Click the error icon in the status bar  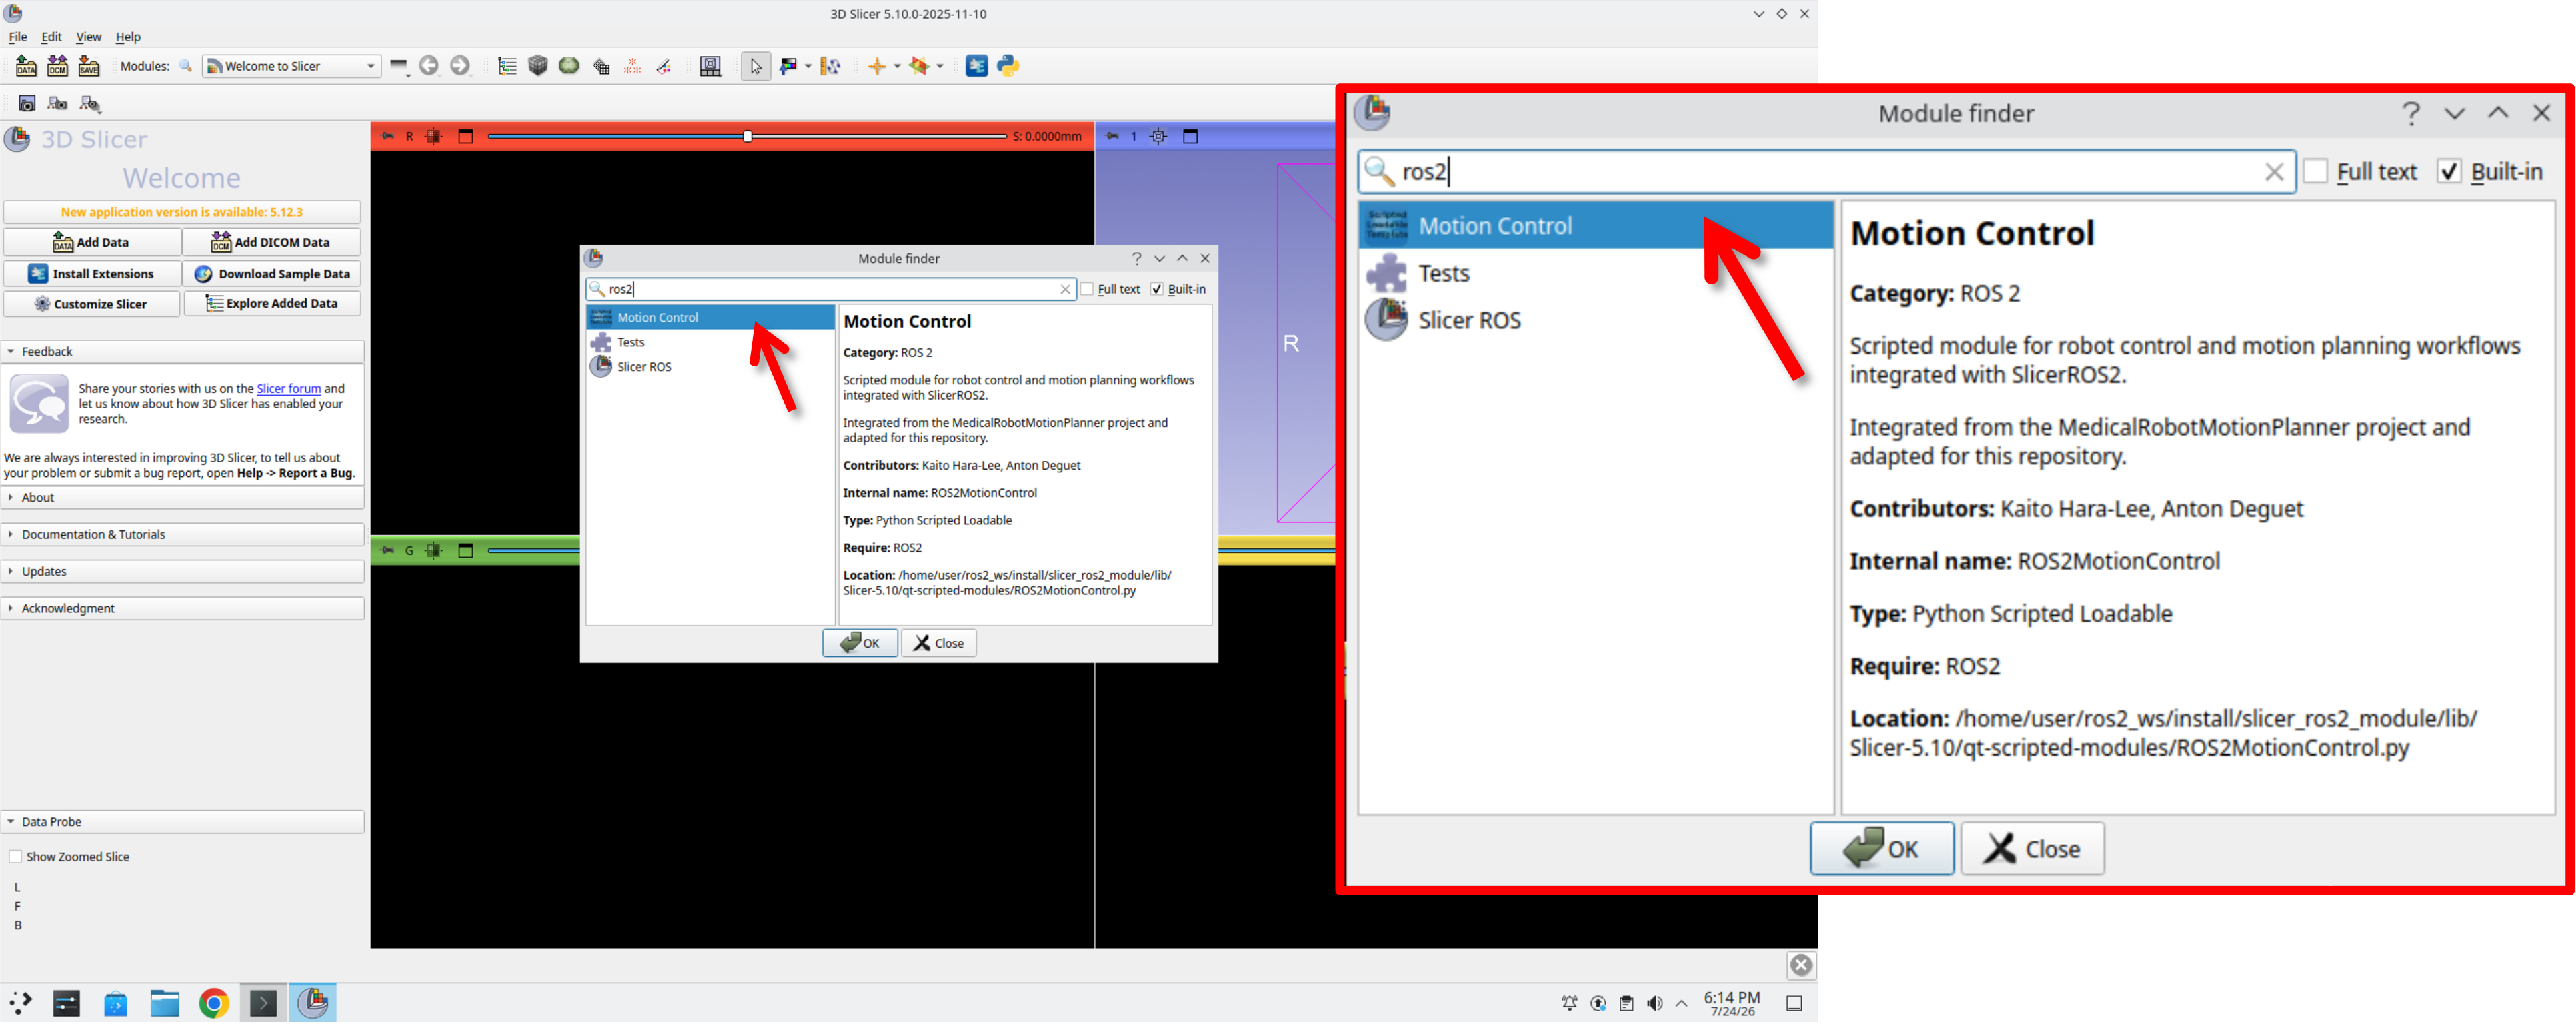1801,965
